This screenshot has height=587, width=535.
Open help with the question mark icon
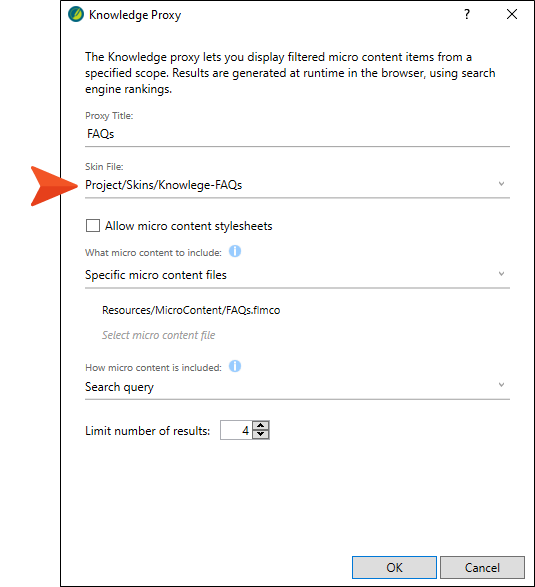pos(467,14)
